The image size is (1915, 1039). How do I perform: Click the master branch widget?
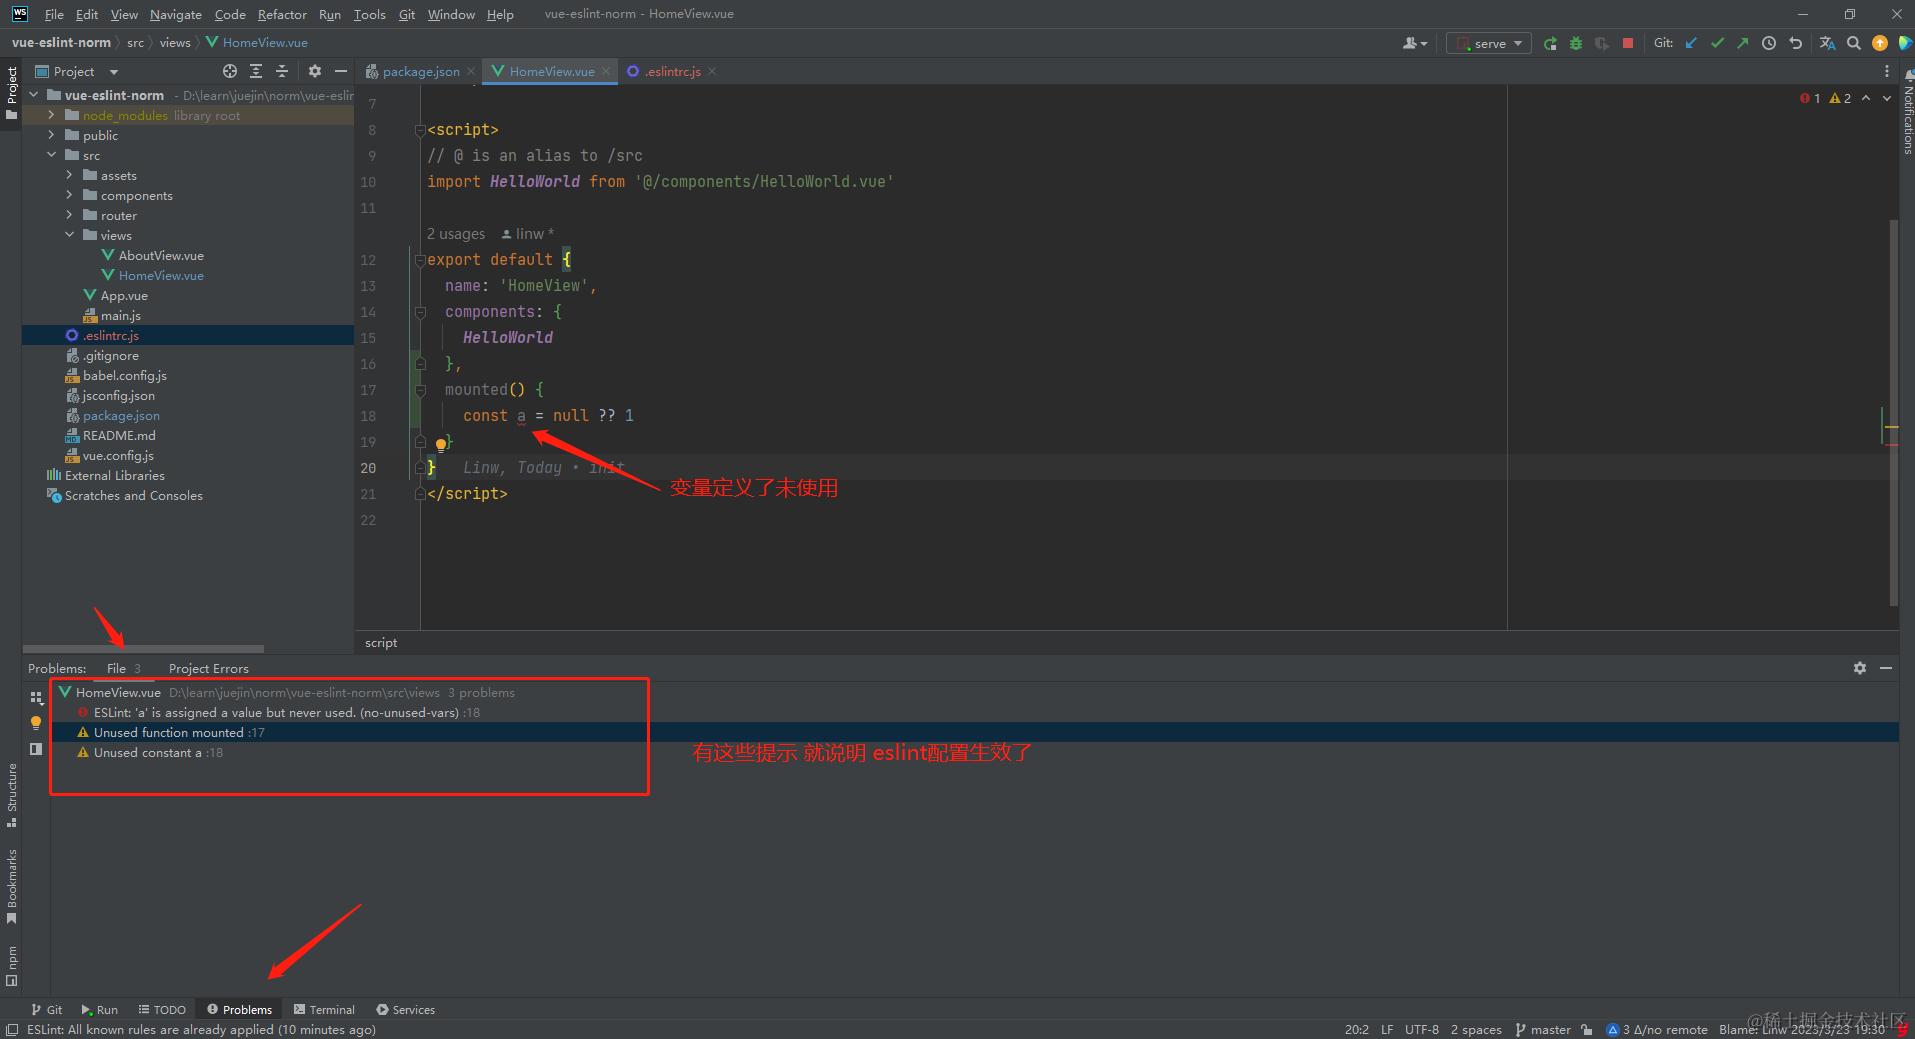(x=1543, y=1029)
